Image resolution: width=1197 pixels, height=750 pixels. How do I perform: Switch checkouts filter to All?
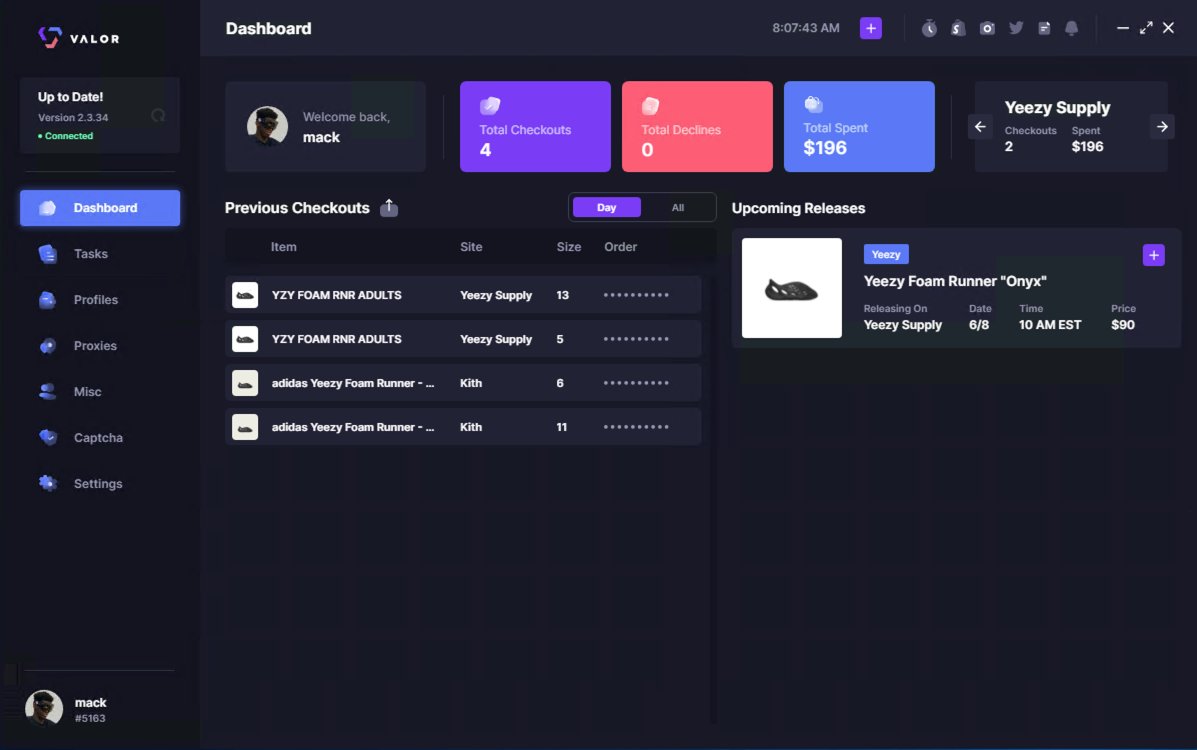coord(678,208)
